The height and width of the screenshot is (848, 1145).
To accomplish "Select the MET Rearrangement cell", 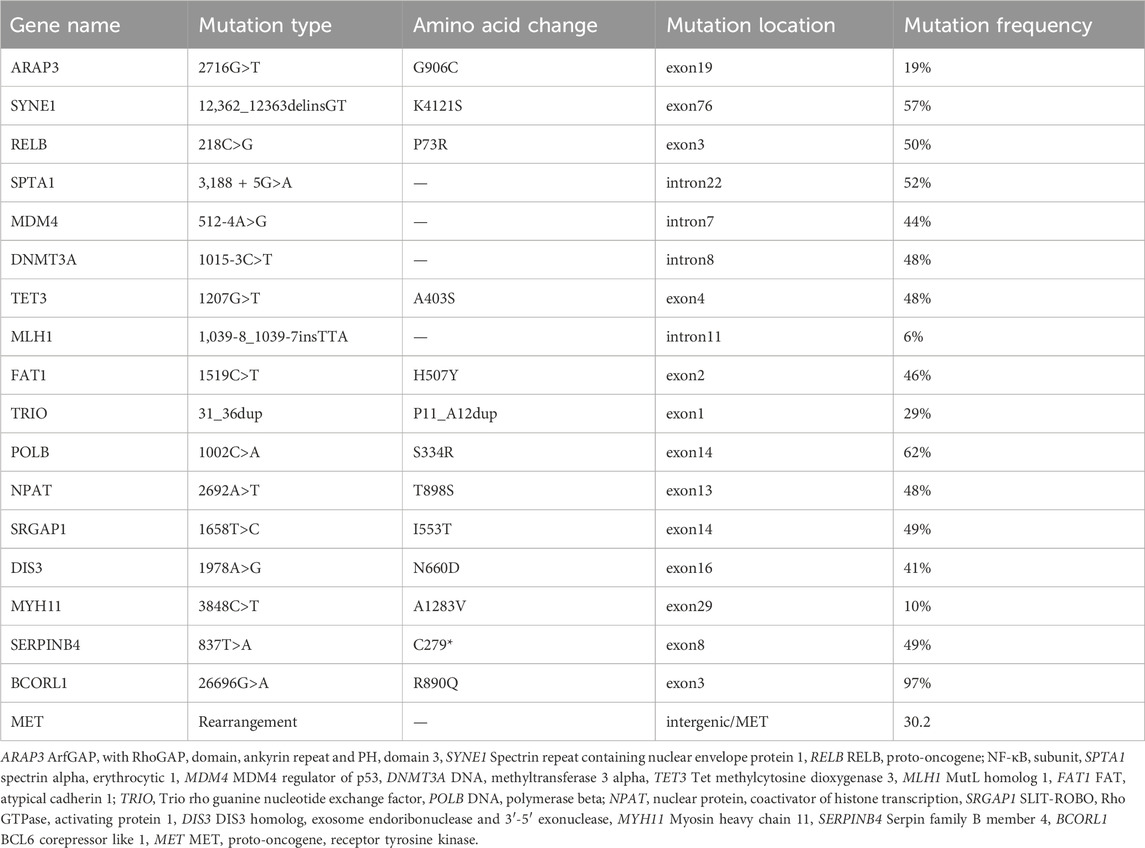I will [x=245, y=689].
